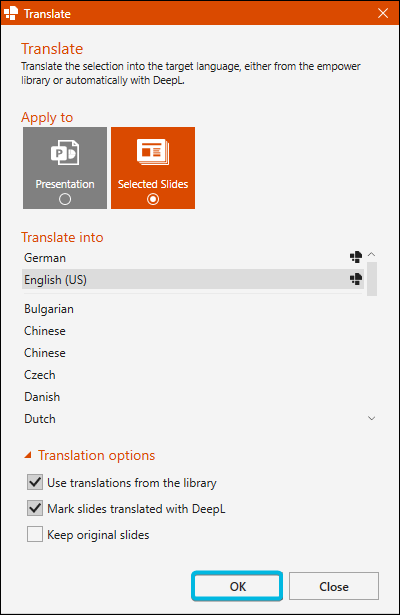Select the Presentation radio button
This screenshot has height=615, width=400.
[65, 199]
